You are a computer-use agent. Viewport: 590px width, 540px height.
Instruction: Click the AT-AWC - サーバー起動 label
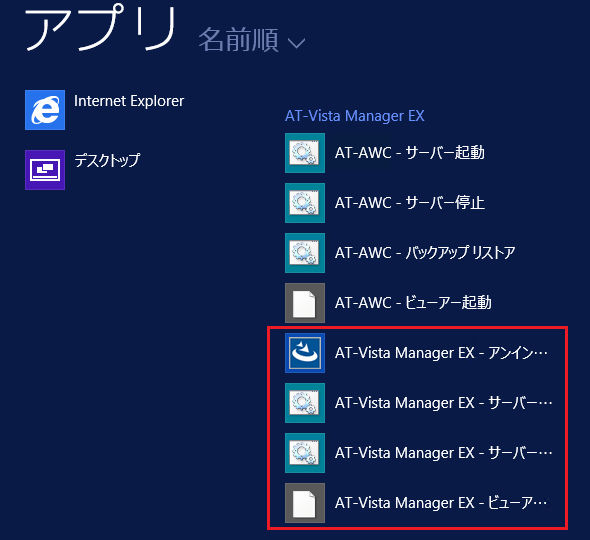(x=410, y=153)
